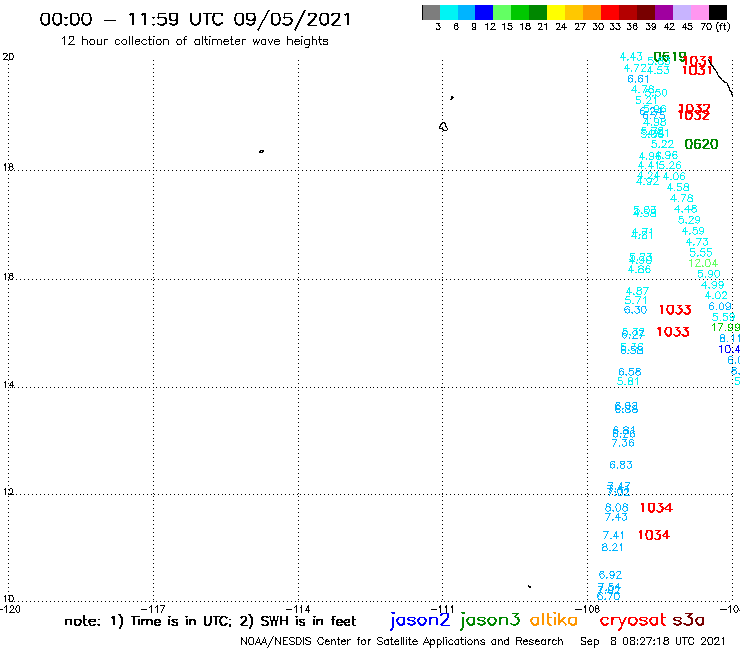Click the longitude axis label '-114'
The width and height of the screenshot is (740, 650).
click(x=298, y=609)
